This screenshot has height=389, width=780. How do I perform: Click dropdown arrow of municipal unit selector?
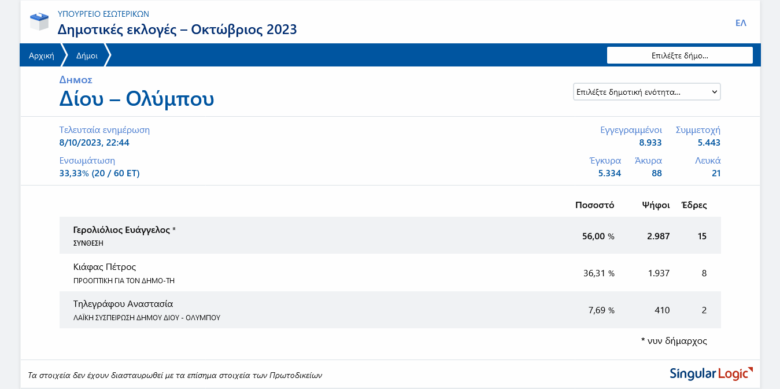[x=714, y=92]
